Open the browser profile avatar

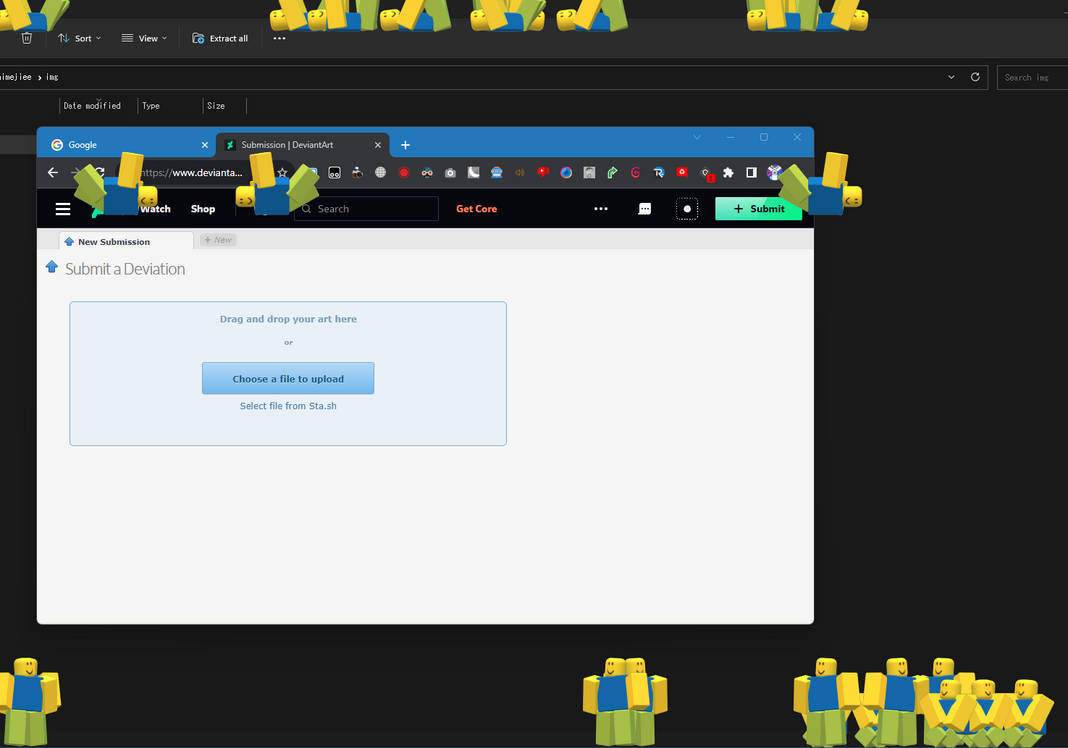coord(774,172)
